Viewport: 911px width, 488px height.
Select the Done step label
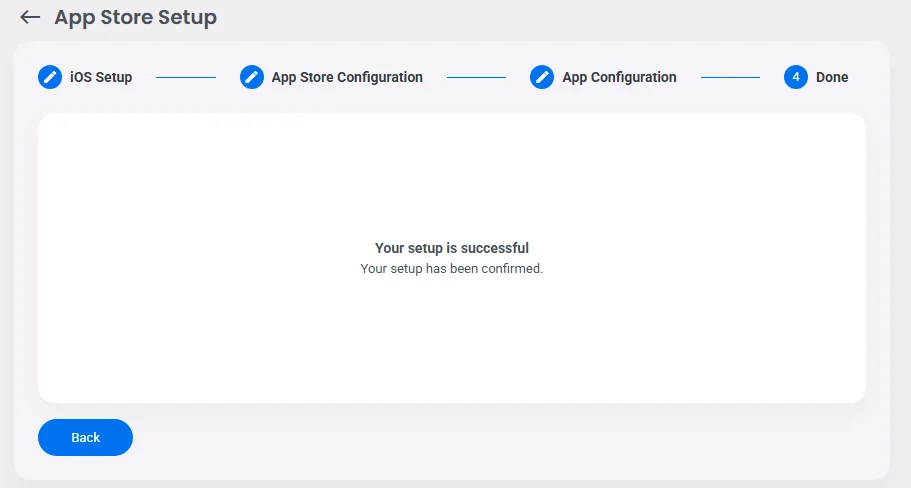pyautogui.click(x=832, y=77)
